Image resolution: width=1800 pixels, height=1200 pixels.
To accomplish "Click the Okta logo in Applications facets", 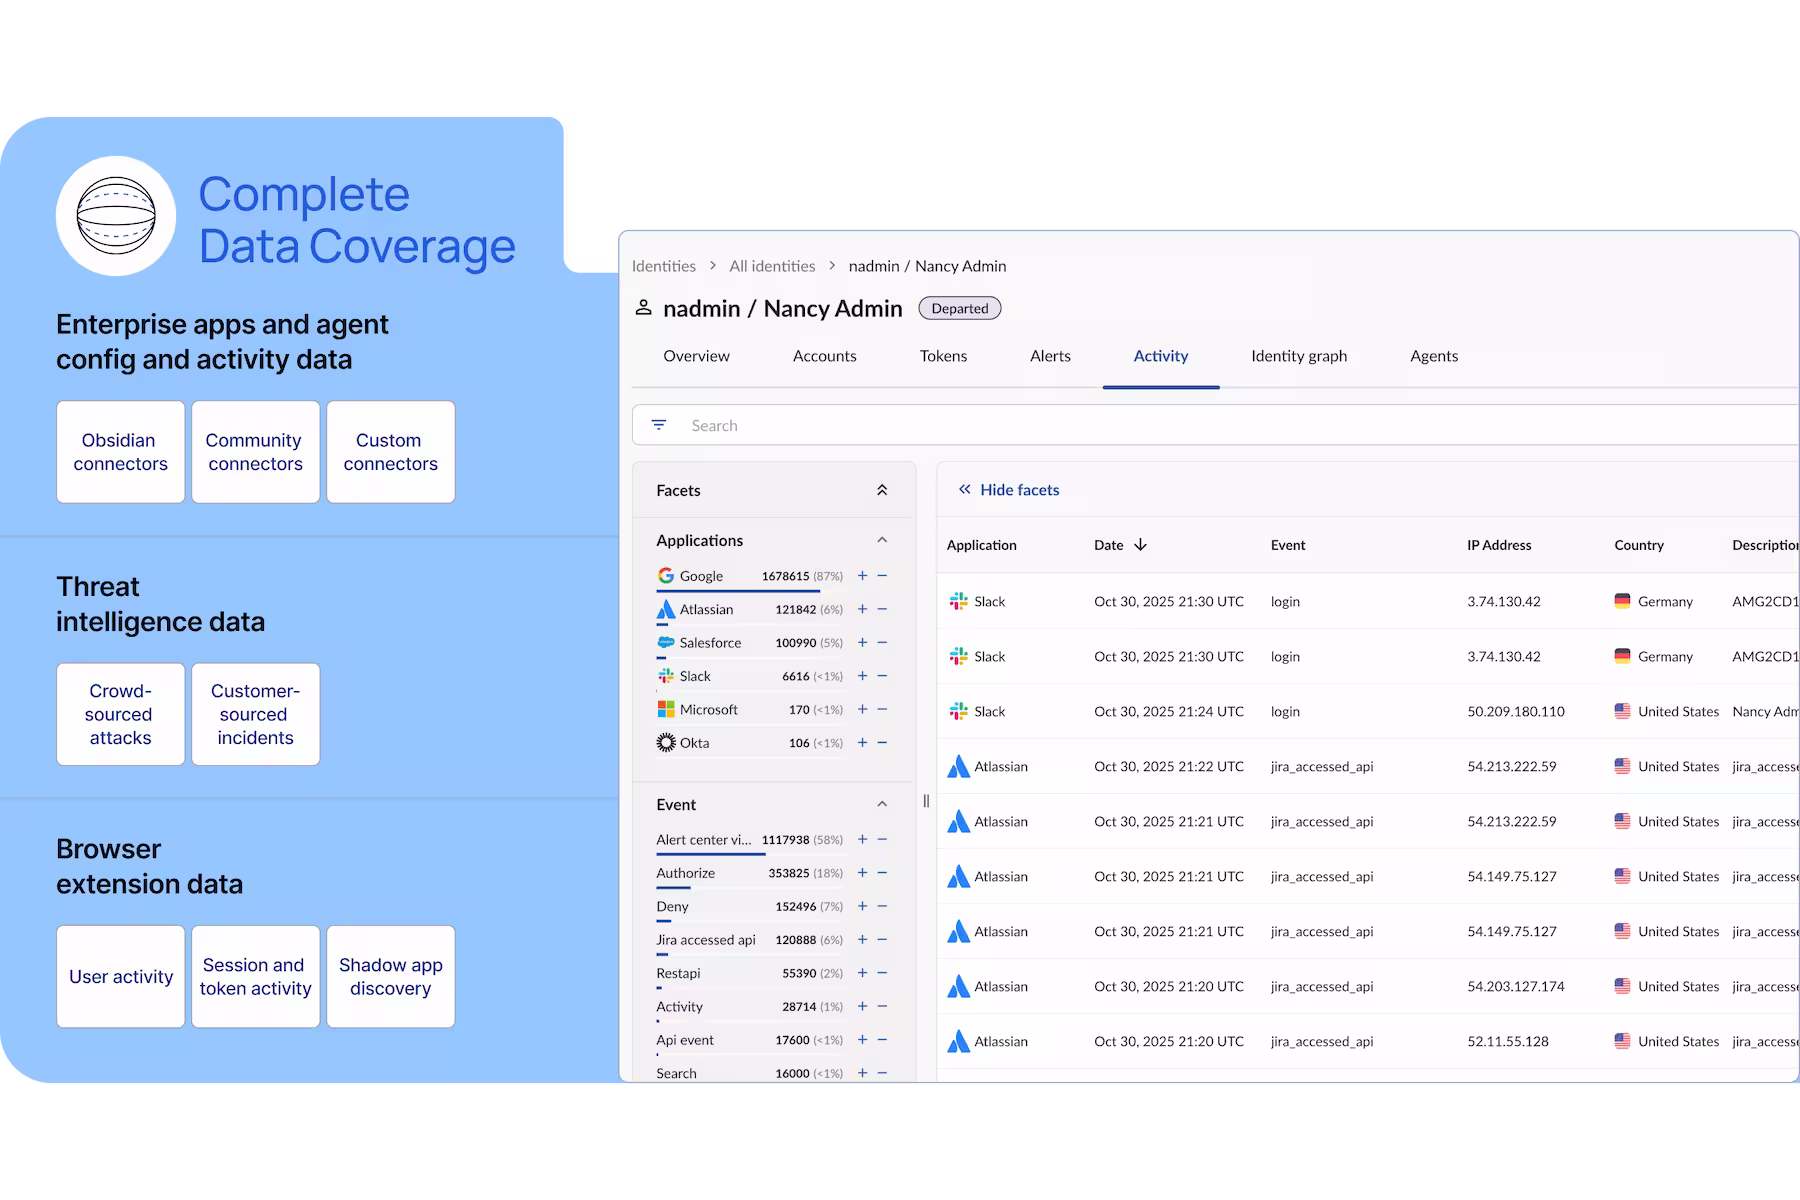I will click(x=666, y=743).
